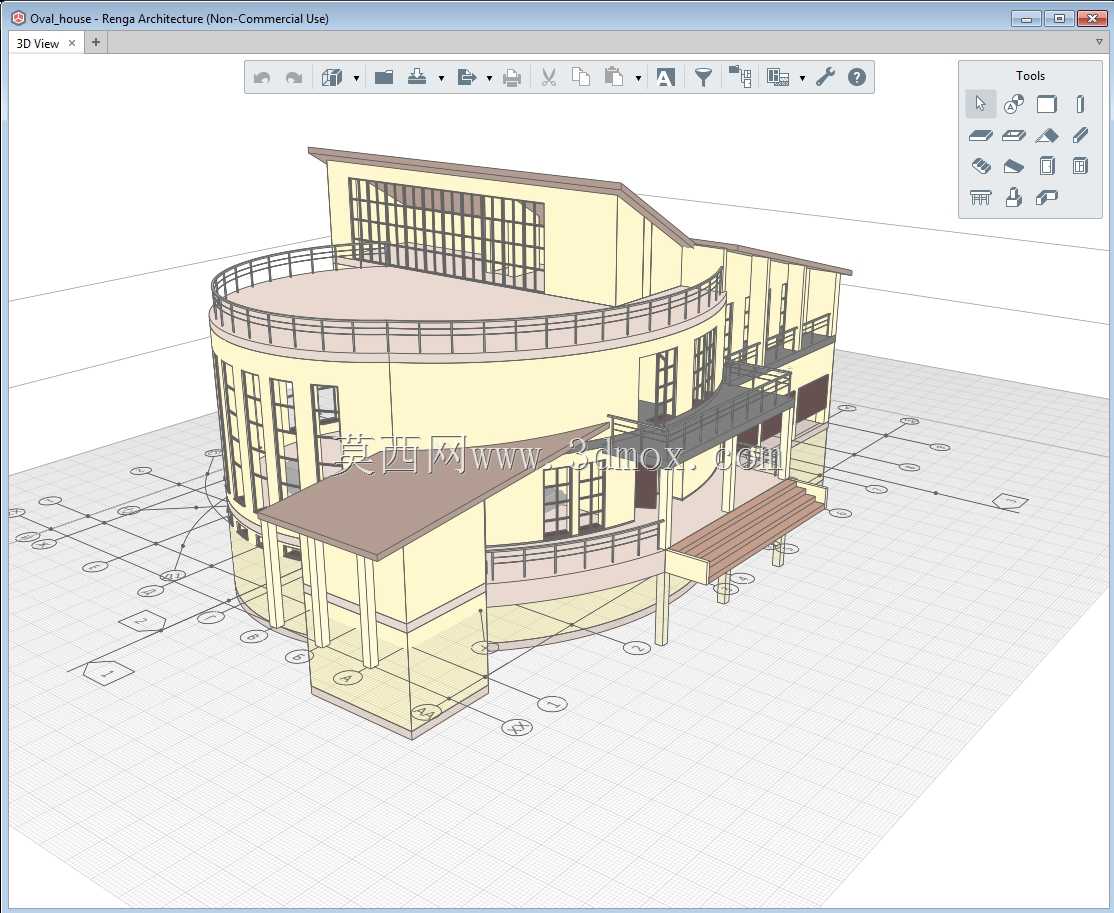Add a new tab with plus button

point(96,42)
